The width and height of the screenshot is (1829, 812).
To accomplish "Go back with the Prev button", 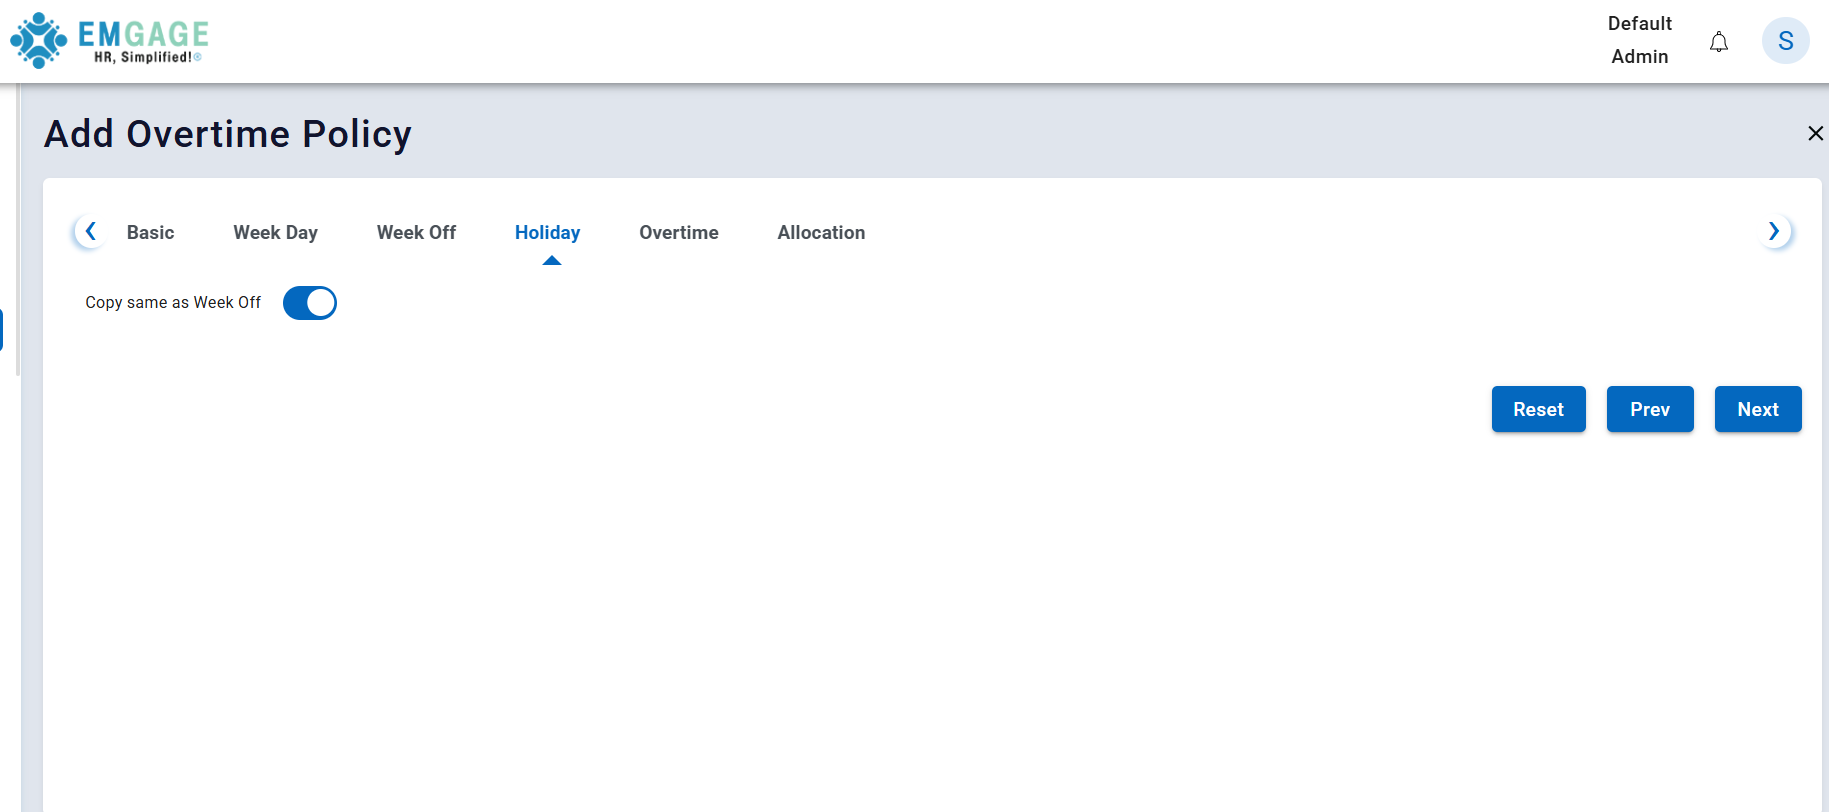I will [1649, 409].
